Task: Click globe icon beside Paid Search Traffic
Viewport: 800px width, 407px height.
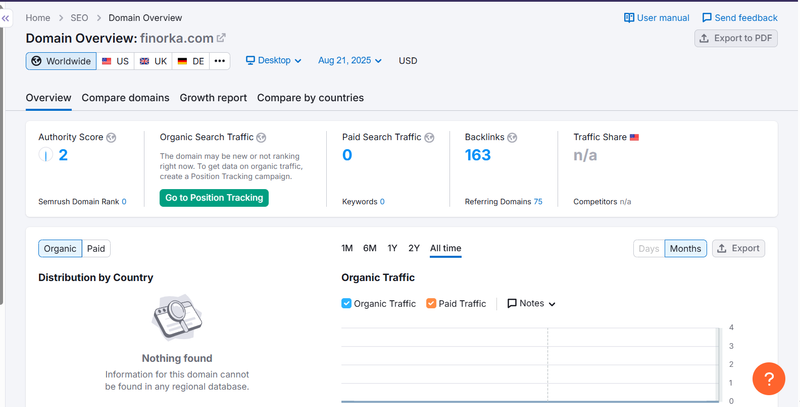Action: [x=429, y=137]
